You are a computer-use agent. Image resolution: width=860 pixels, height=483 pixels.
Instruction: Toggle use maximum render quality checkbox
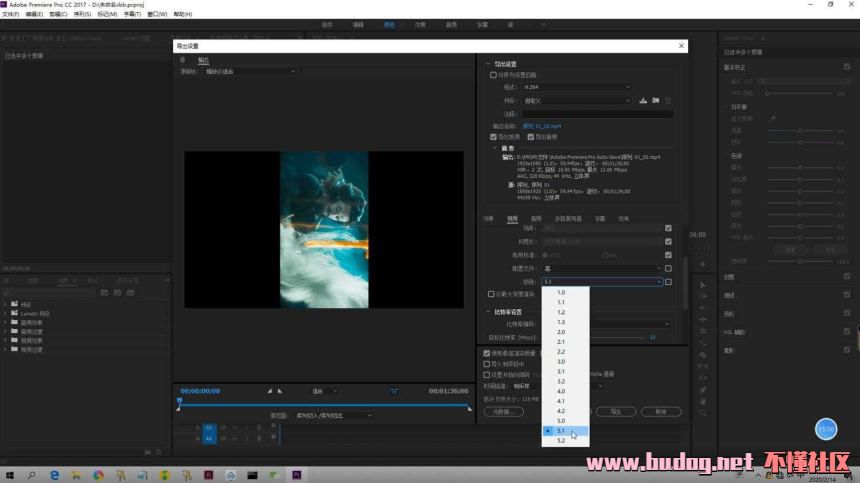pyautogui.click(x=486, y=354)
